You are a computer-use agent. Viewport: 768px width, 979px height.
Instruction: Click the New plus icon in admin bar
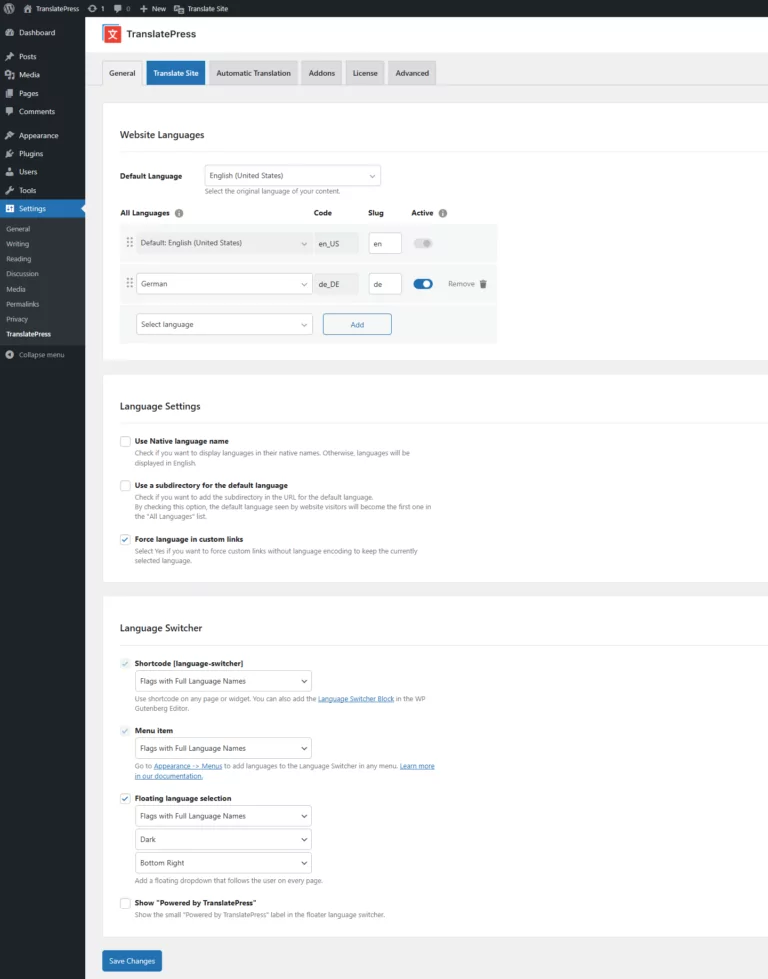pos(144,9)
